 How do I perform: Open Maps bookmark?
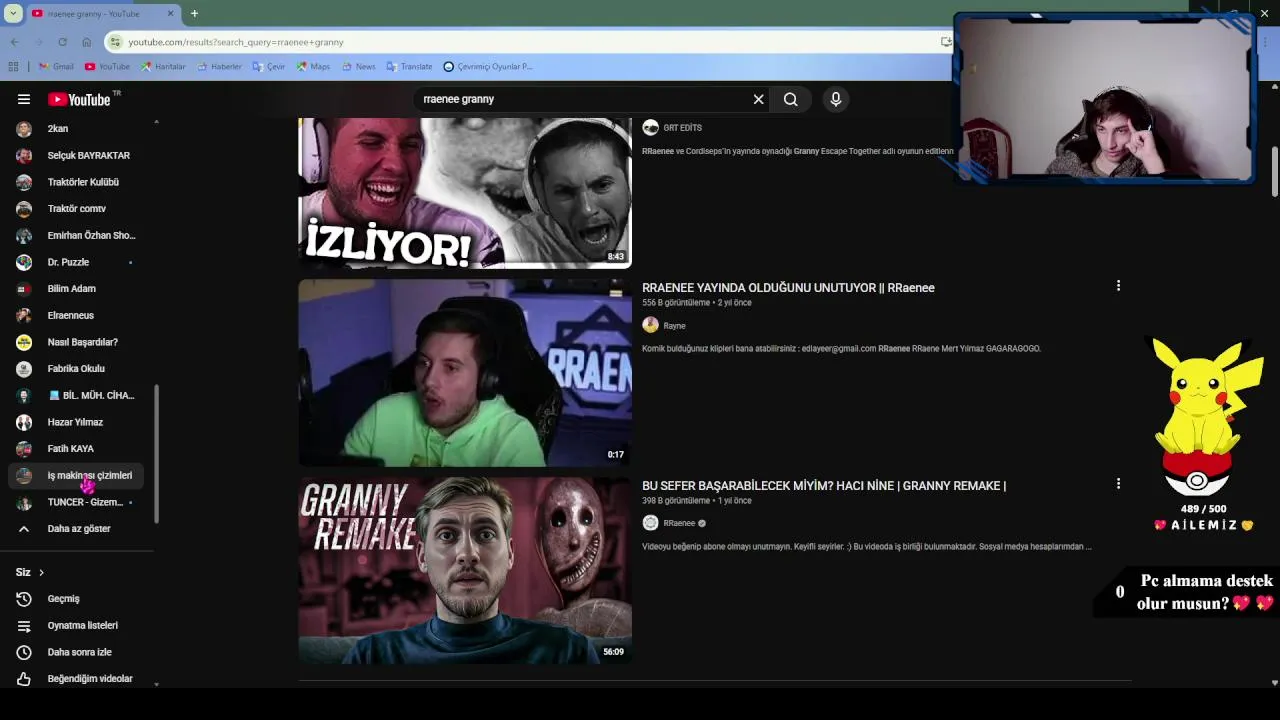pos(313,67)
